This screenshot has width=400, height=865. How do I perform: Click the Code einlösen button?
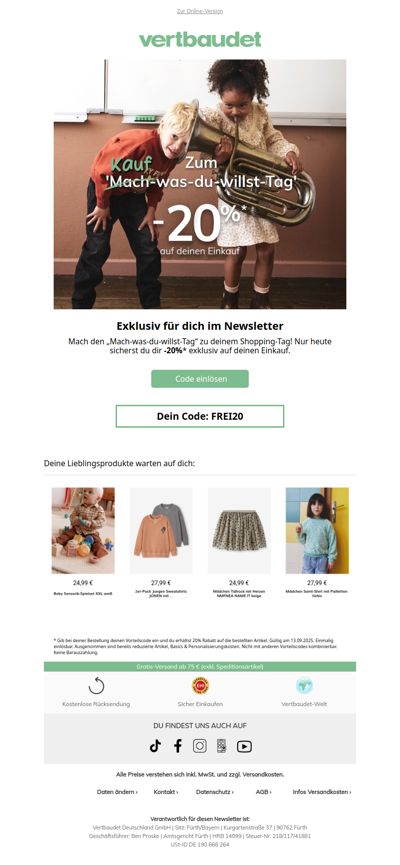(200, 379)
